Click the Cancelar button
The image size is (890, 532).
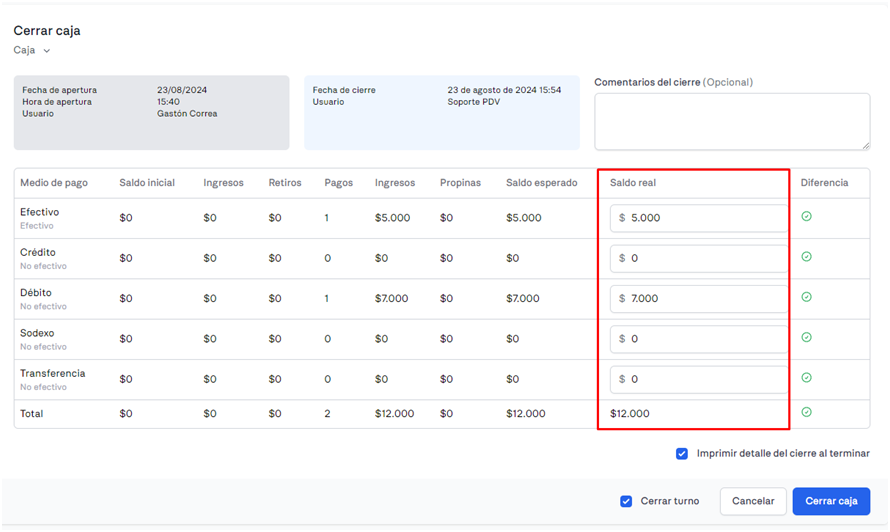click(x=753, y=501)
